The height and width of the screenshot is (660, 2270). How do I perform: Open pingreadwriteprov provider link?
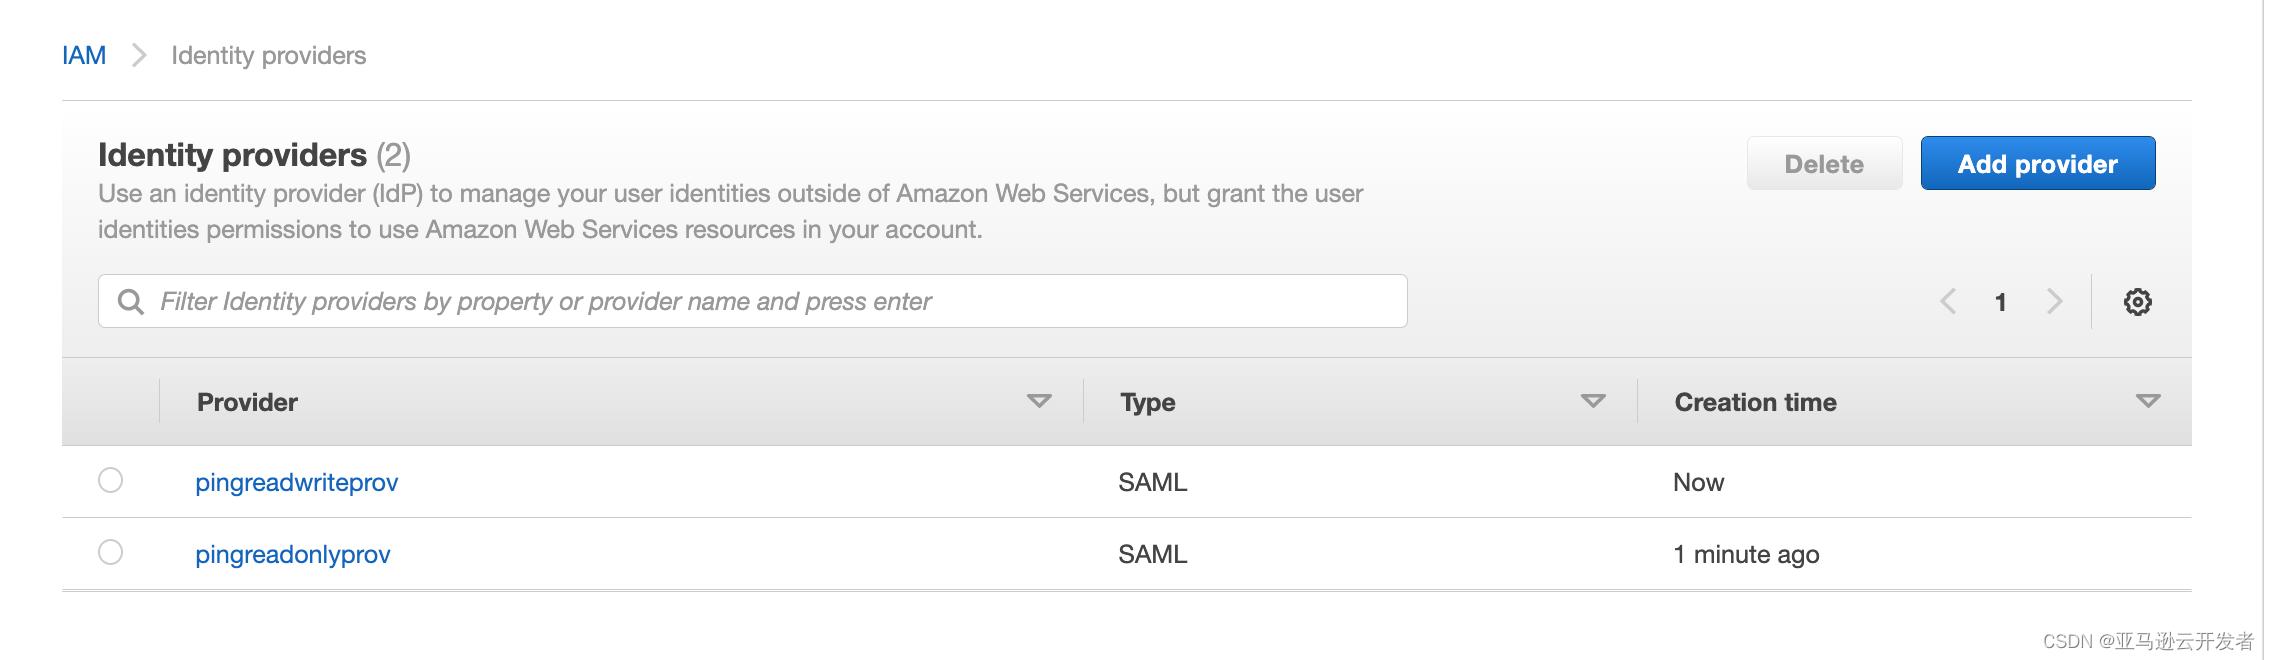tap(296, 483)
